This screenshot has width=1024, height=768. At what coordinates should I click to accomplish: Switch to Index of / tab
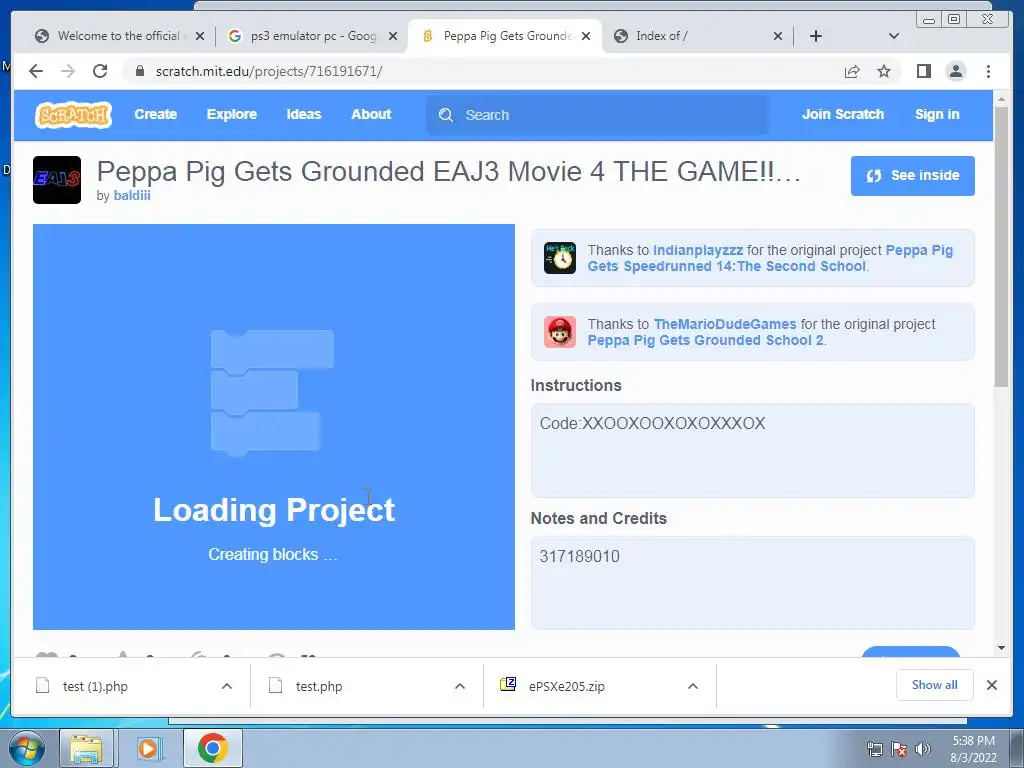pos(696,36)
